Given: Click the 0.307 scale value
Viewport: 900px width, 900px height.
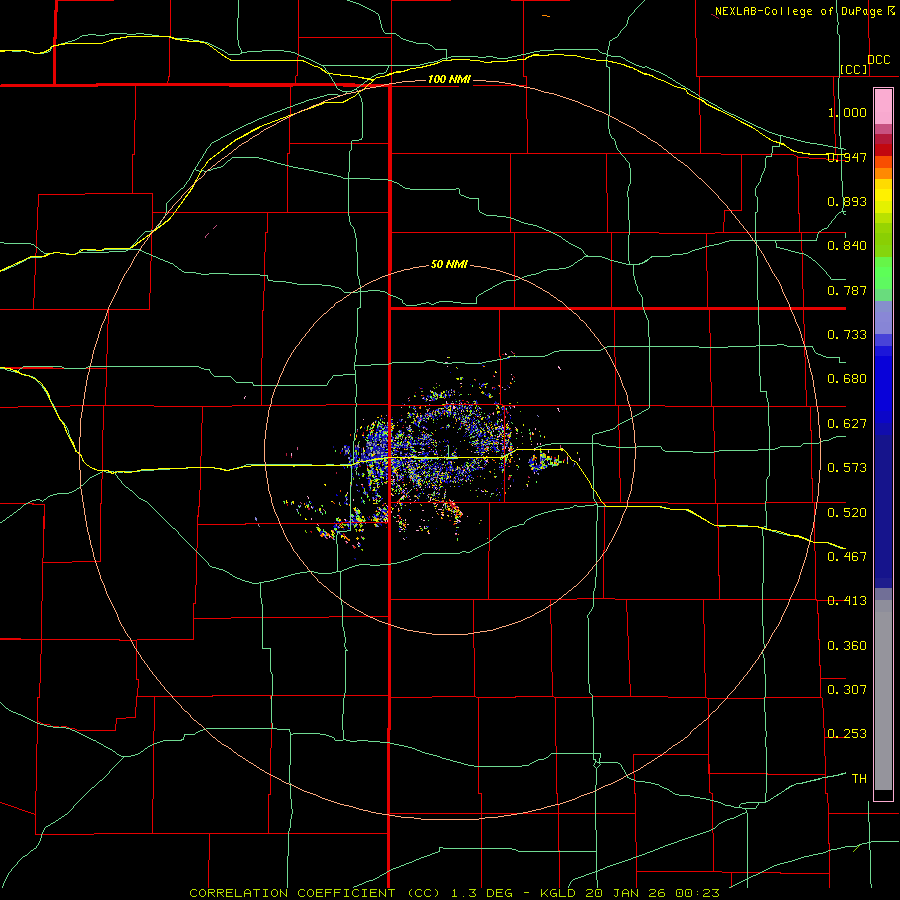Looking at the screenshot, I should (x=847, y=689).
